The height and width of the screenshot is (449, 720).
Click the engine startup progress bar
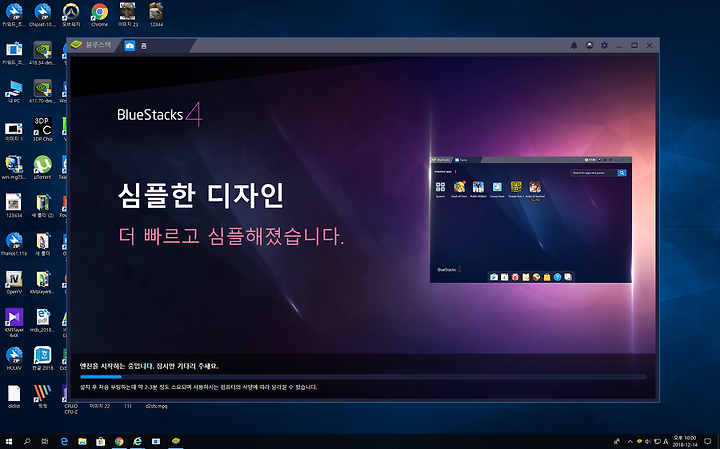point(363,377)
